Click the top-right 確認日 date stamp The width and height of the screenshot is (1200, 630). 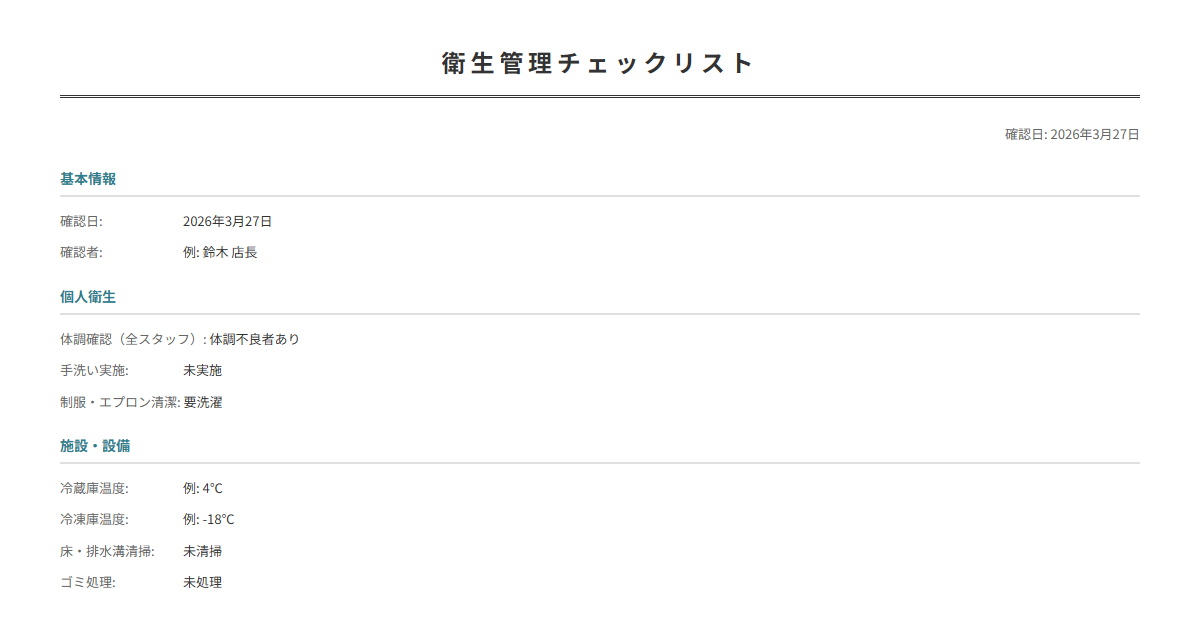click(x=1072, y=134)
